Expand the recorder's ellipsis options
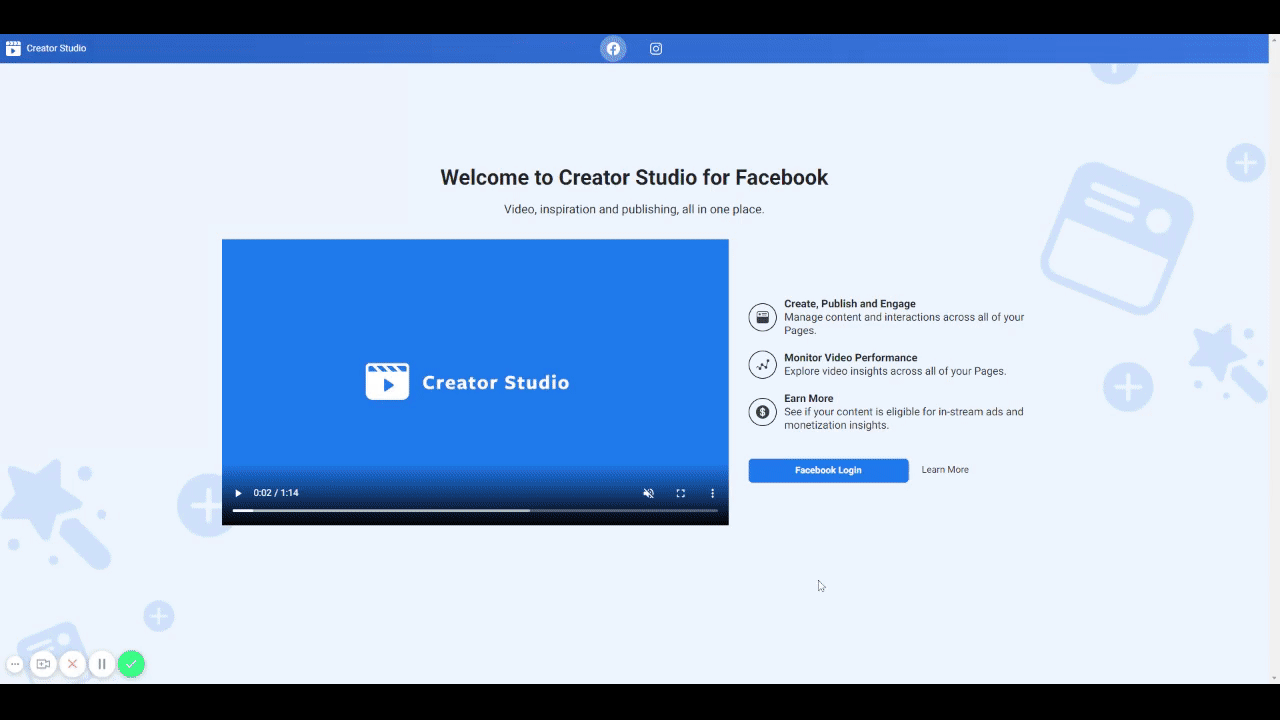Image resolution: width=1280 pixels, height=720 pixels. [15, 664]
